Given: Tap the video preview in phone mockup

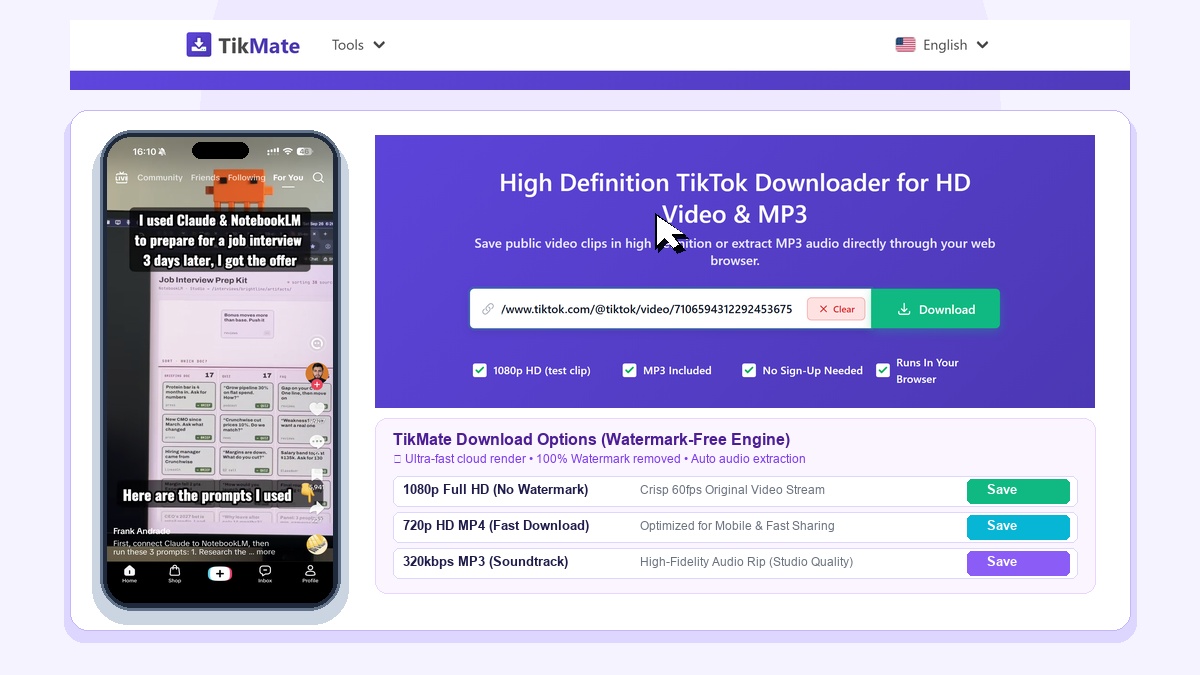Looking at the screenshot, I should [x=220, y=370].
